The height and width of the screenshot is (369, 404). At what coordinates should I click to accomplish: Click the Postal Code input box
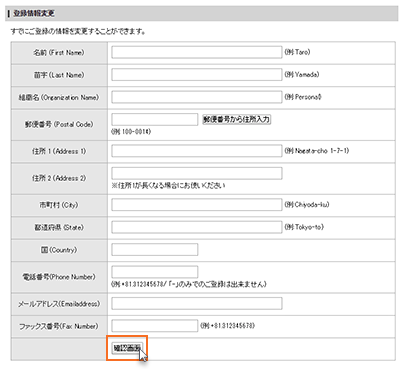coord(155,119)
